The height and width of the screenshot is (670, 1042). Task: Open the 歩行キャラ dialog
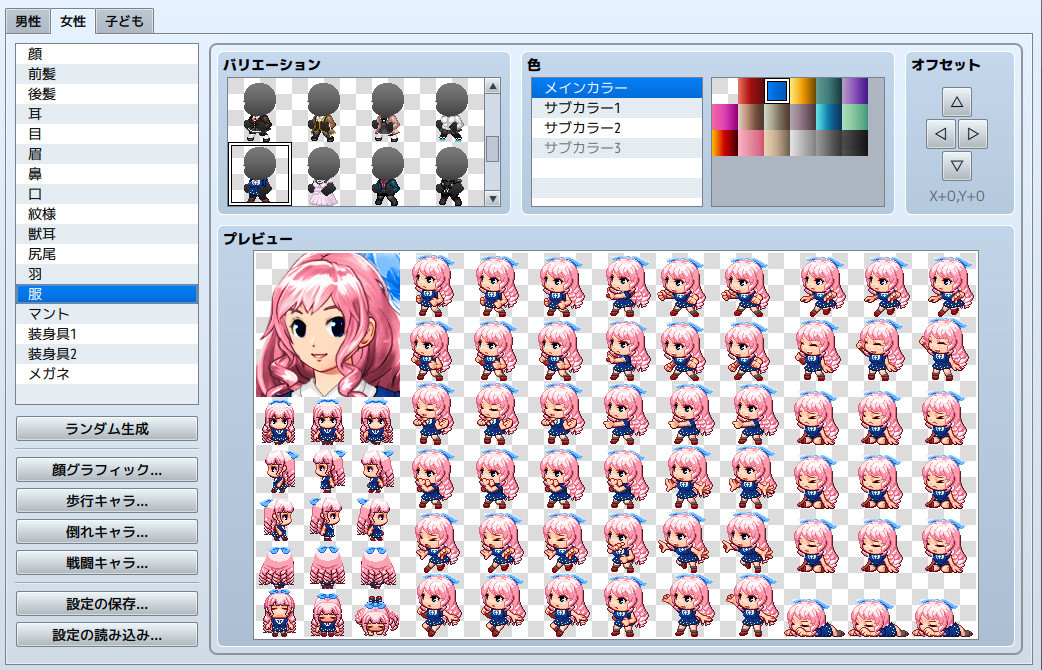(106, 501)
